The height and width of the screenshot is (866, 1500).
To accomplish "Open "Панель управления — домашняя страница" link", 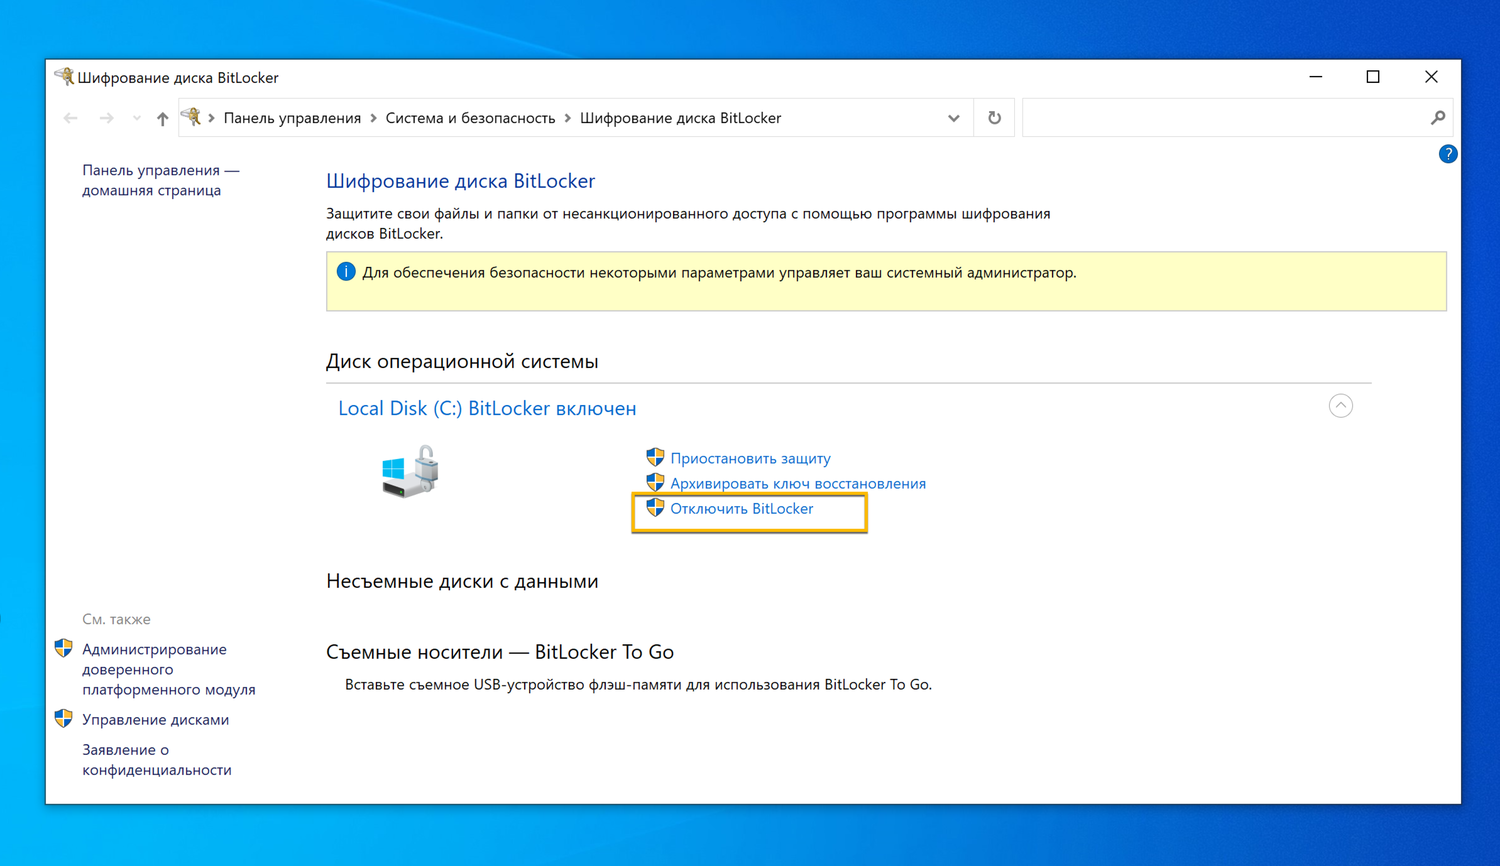I will click(x=161, y=180).
